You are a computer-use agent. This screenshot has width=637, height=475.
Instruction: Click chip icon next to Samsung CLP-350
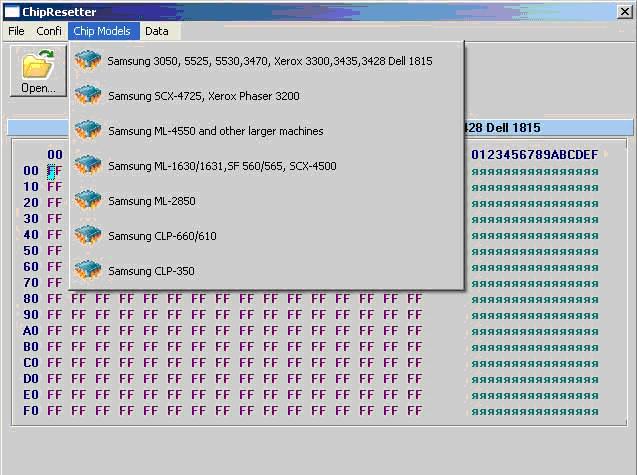(88, 271)
